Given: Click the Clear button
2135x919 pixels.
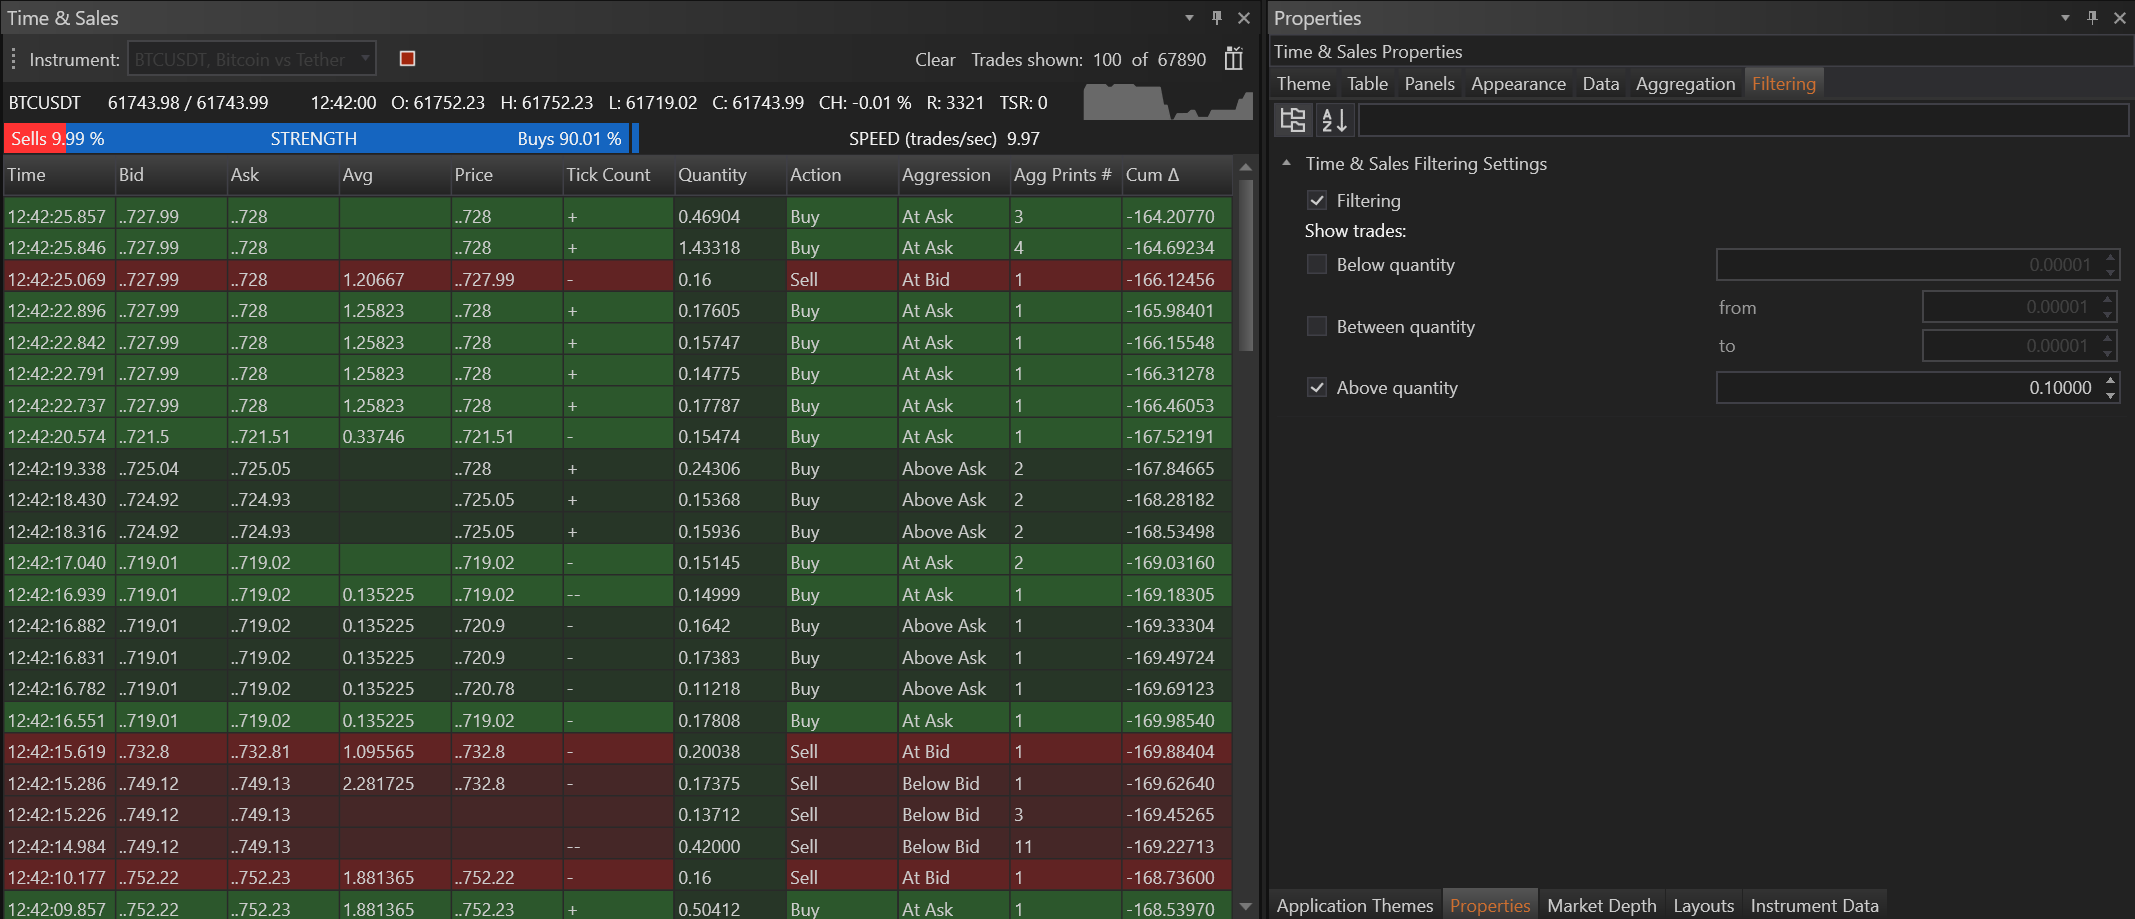Looking at the screenshot, I should (934, 60).
